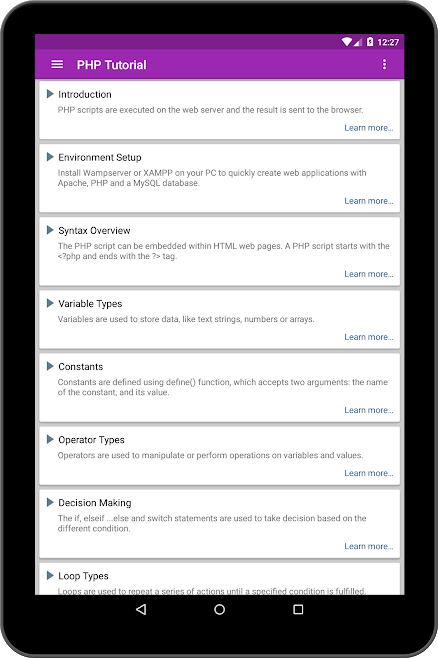The height and width of the screenshot is (658, 438).
Task: Tap the recent apps square button
Action: [x=298, y=609]
